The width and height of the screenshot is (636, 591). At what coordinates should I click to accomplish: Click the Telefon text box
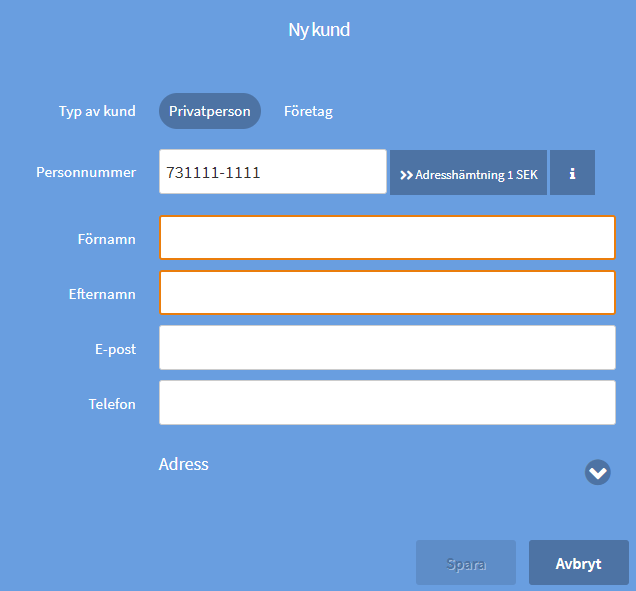click(x=386, y=403)
